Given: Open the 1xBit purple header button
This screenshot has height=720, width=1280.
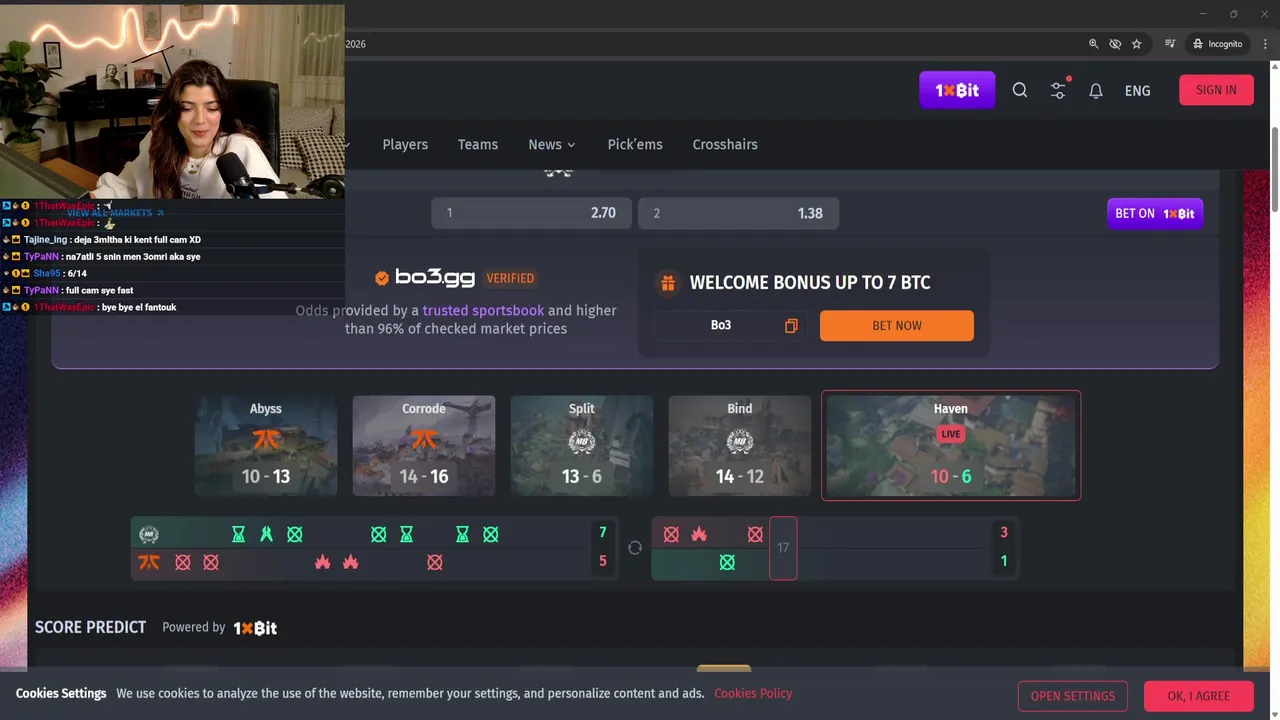Looking at the screenshot, I should [x=957, y=90].
